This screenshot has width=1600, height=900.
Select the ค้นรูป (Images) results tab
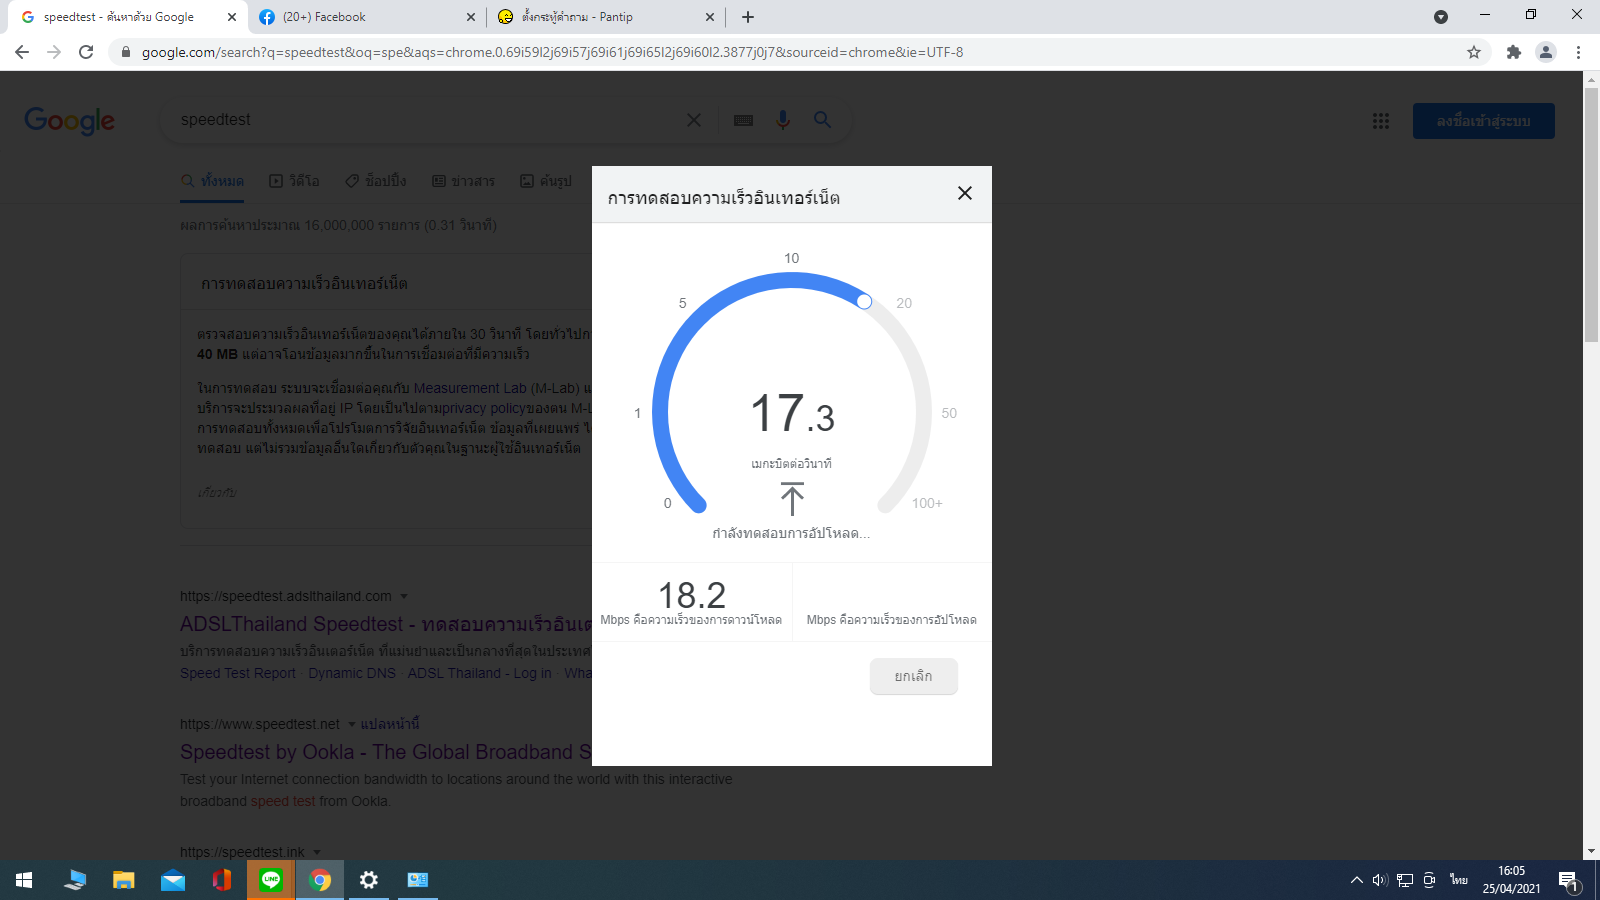(x=546, y=181)
